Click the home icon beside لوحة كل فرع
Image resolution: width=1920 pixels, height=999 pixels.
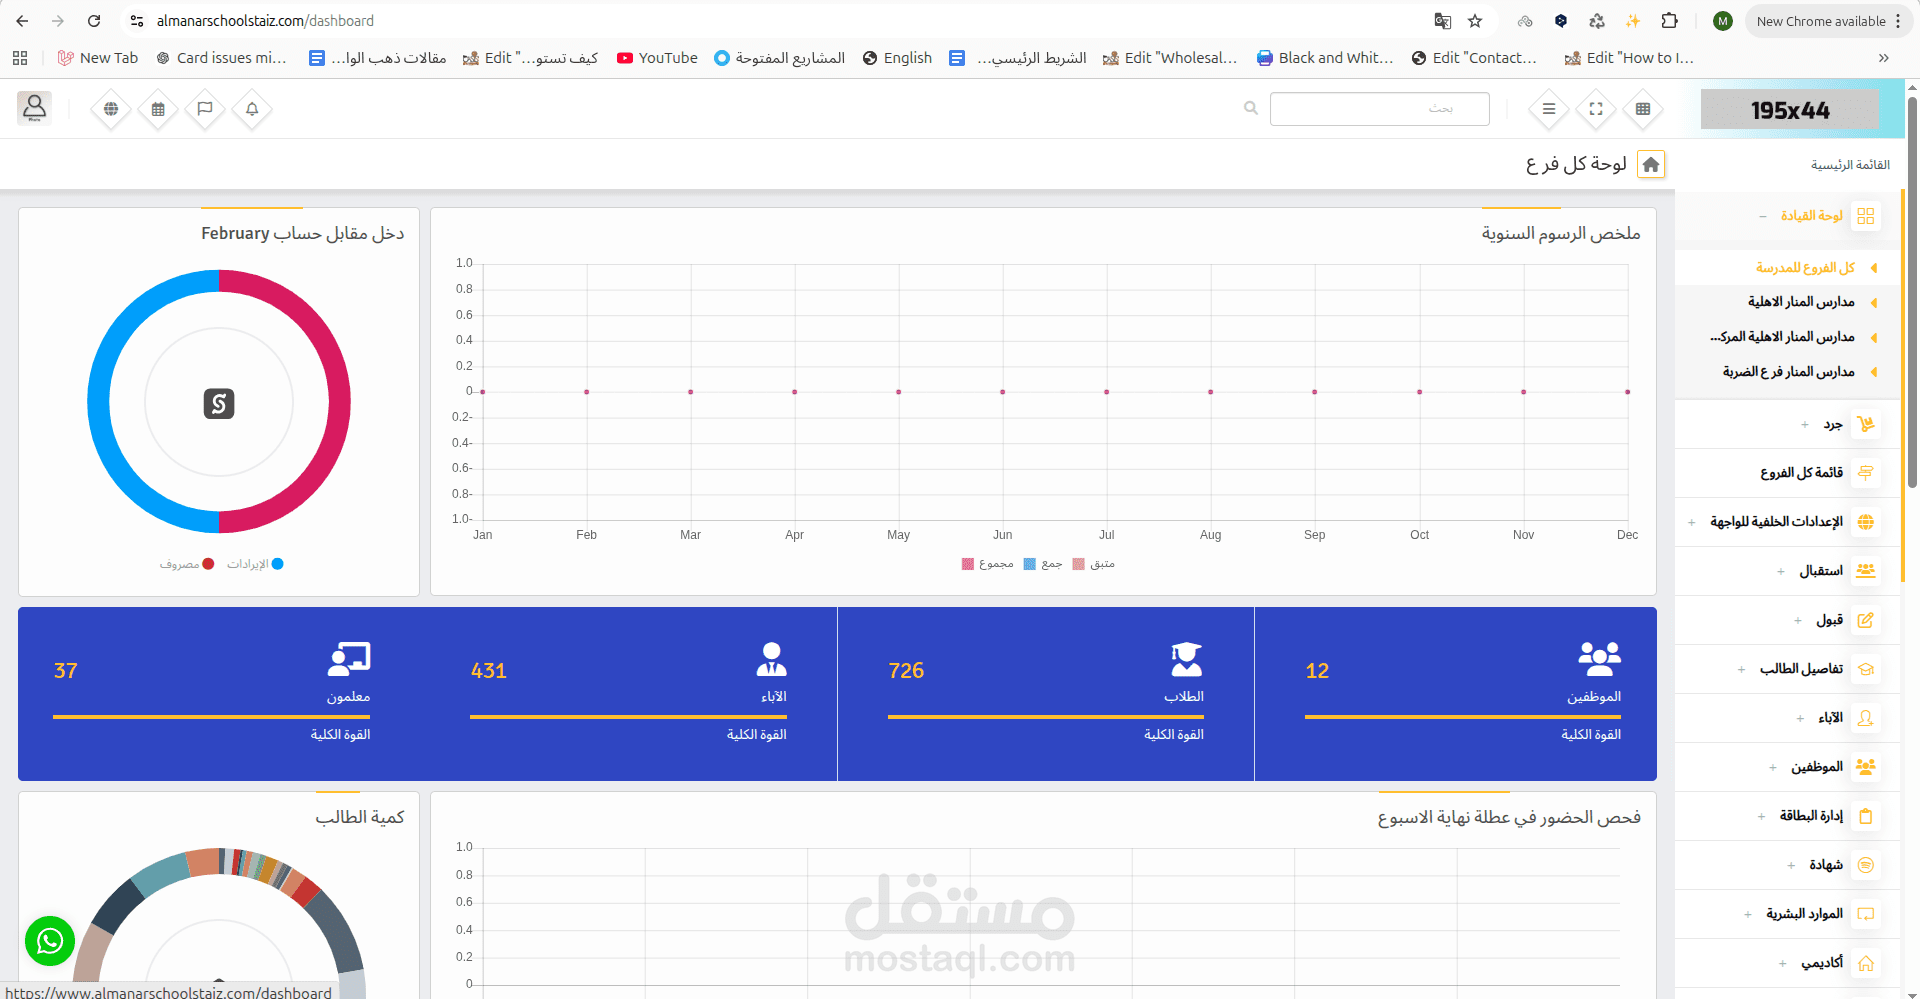(x=1651, y=164)
